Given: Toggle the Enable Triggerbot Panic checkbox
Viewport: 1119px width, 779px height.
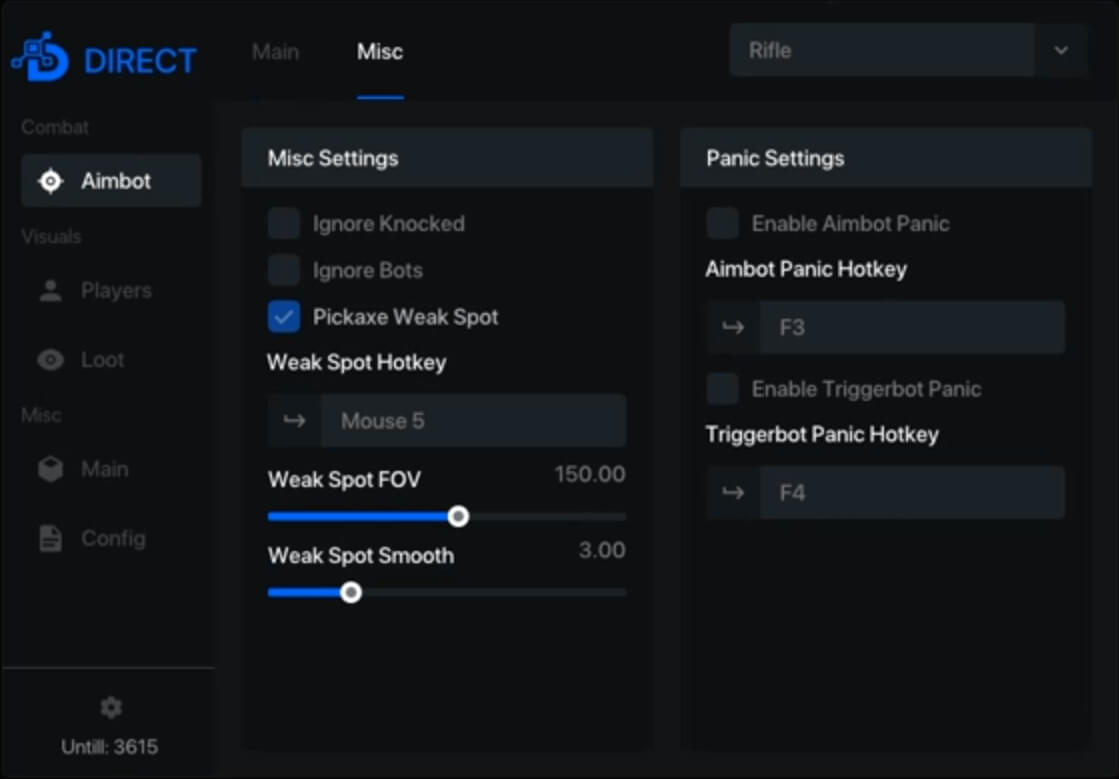Looking at the screenshot, I should [x=723, y=389].
